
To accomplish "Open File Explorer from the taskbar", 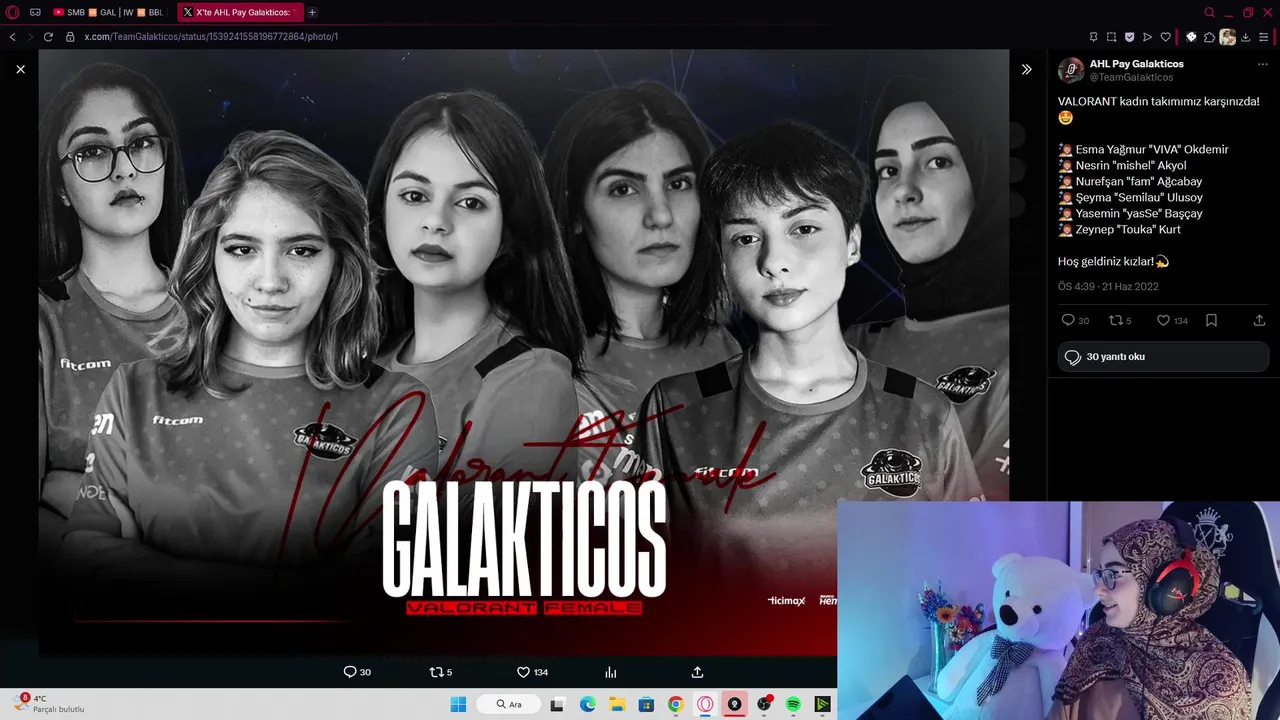I will (x=617, y=704).
